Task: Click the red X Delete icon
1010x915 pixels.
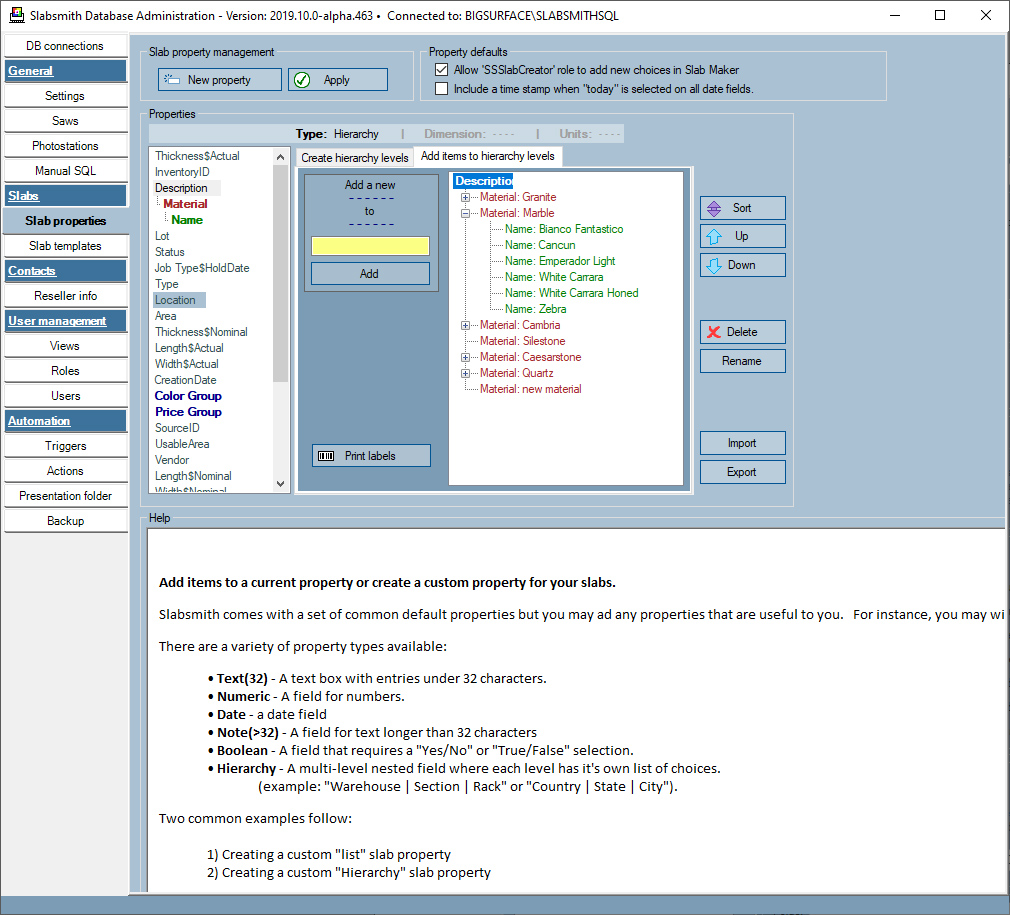Action: 714,332
